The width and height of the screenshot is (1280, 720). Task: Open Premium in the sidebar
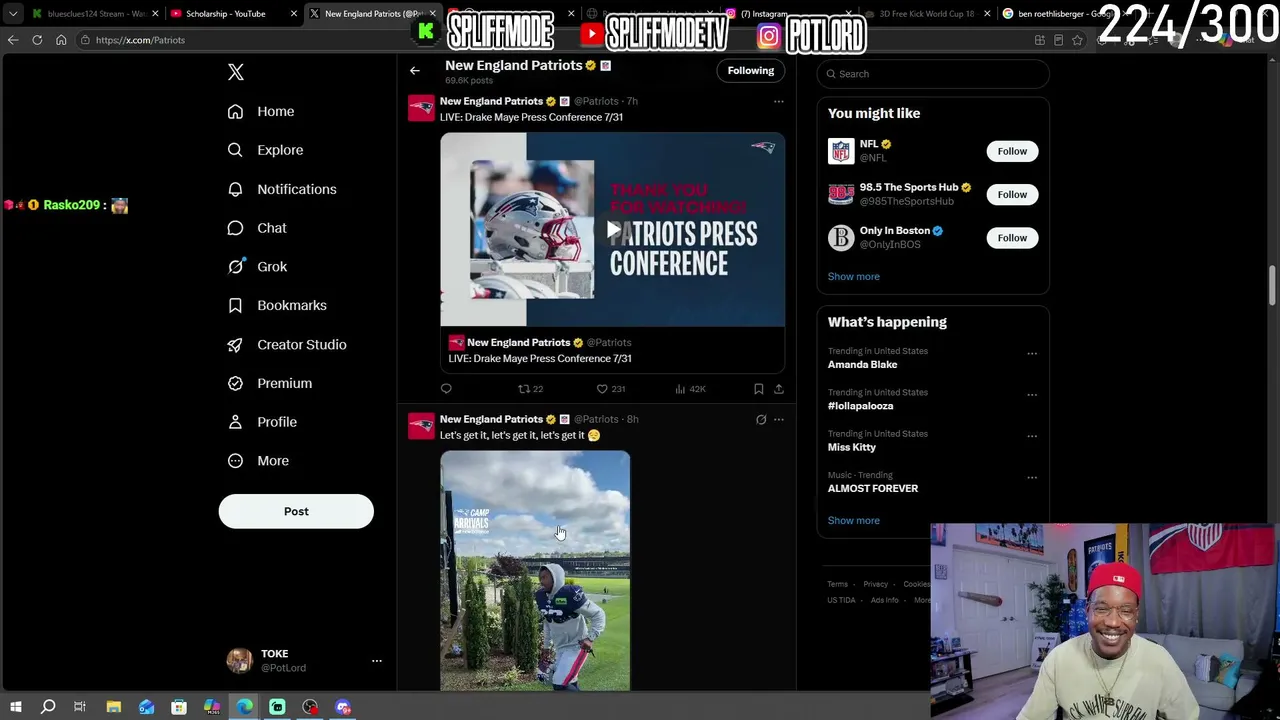pos(271,384)
